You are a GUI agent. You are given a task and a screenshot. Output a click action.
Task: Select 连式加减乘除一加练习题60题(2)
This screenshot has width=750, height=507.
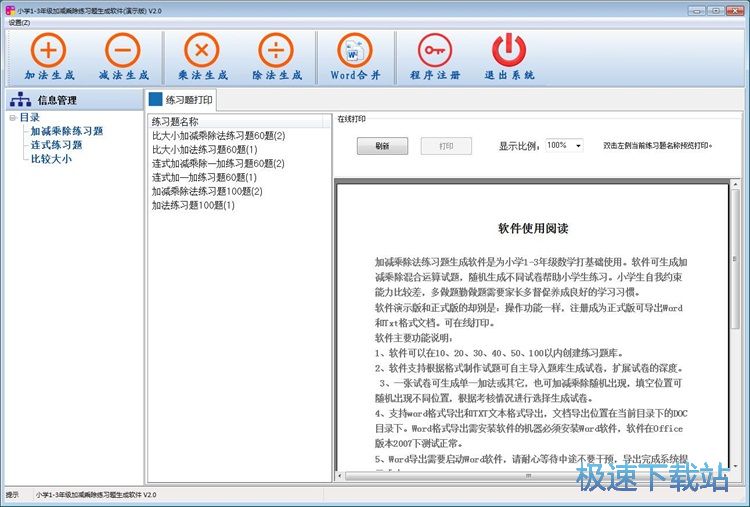[x=218, y=164]
